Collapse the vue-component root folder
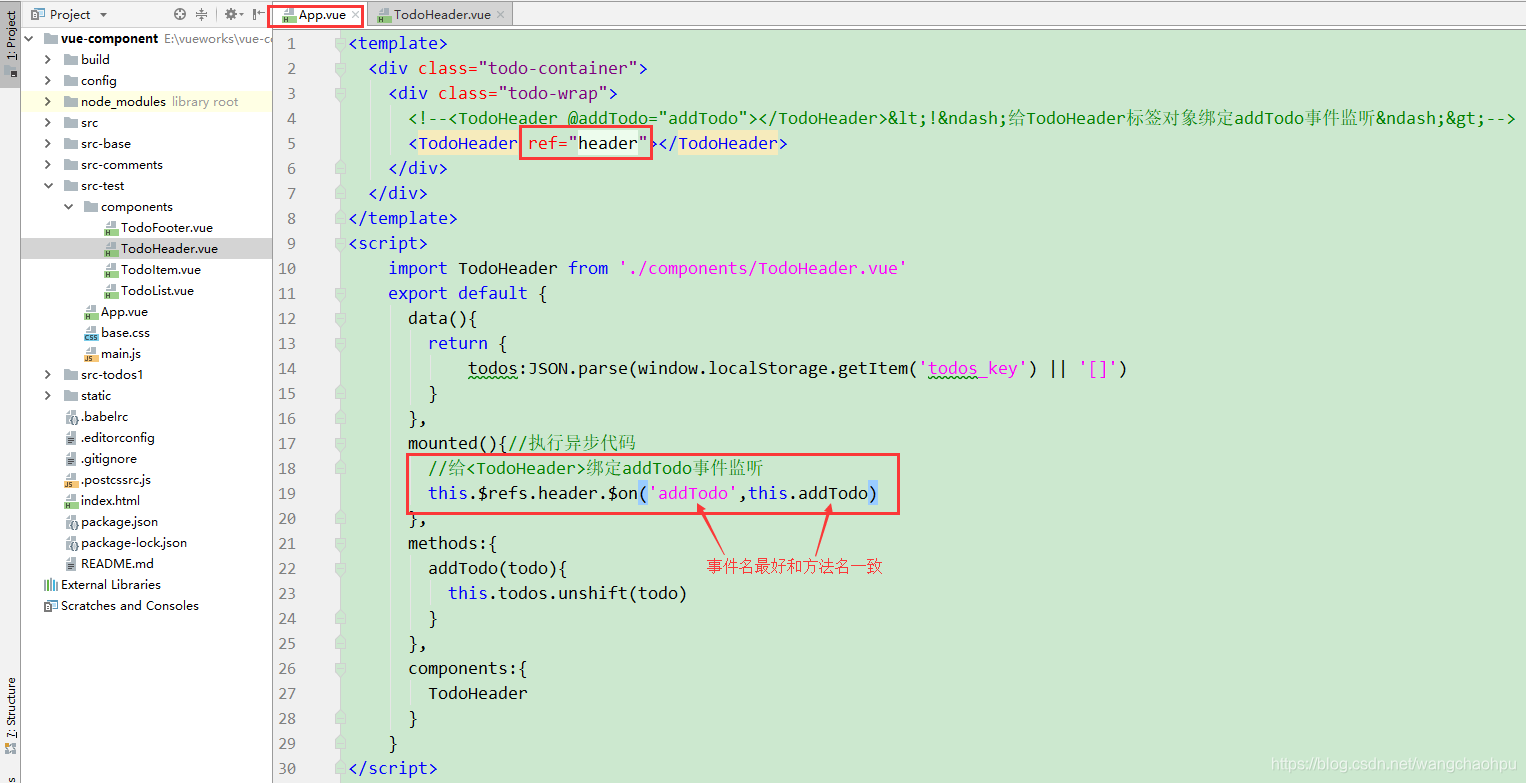 [28, 39]
